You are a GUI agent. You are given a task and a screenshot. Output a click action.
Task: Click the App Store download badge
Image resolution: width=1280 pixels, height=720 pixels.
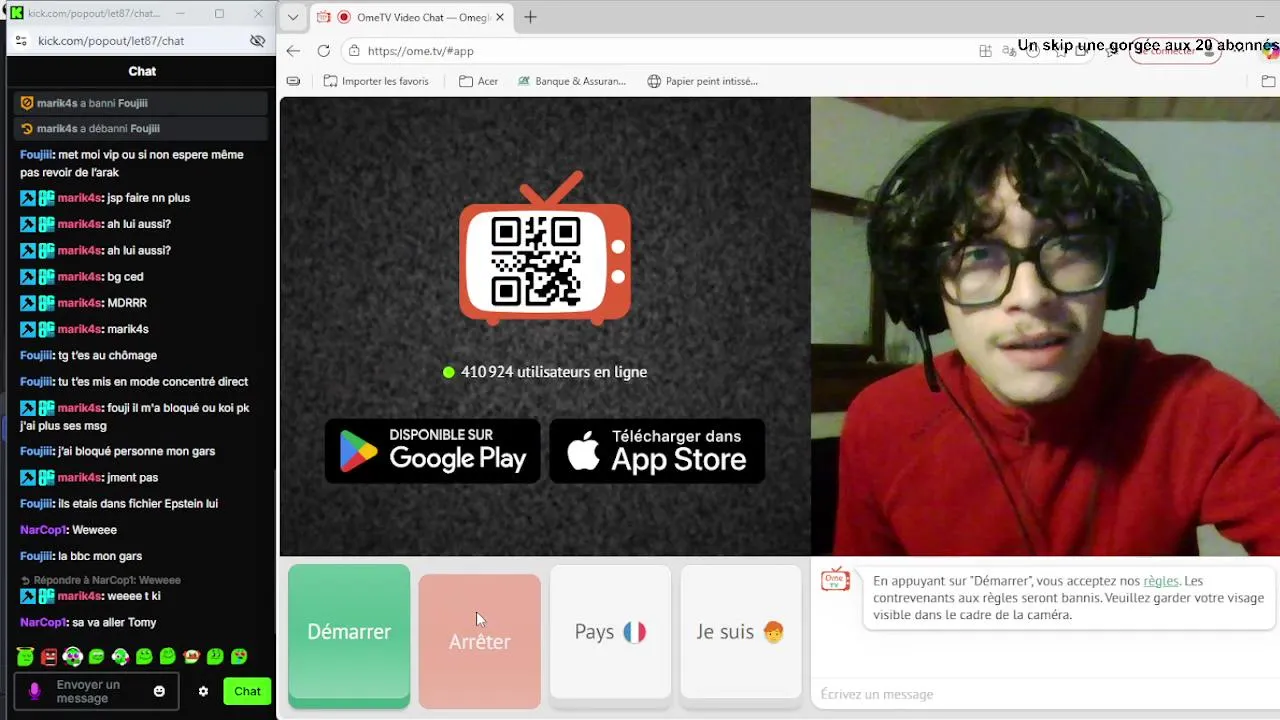(x=657, y=451)
